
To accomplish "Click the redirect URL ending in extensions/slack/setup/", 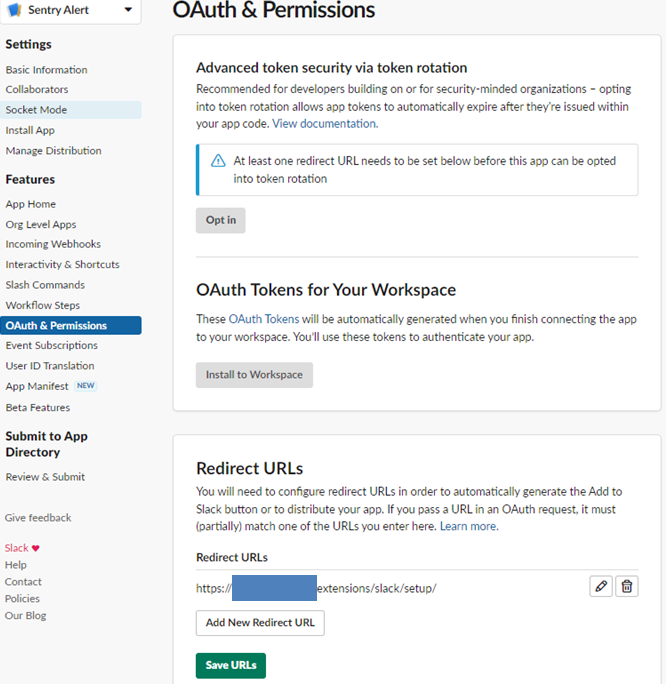I will pos(316,588).
